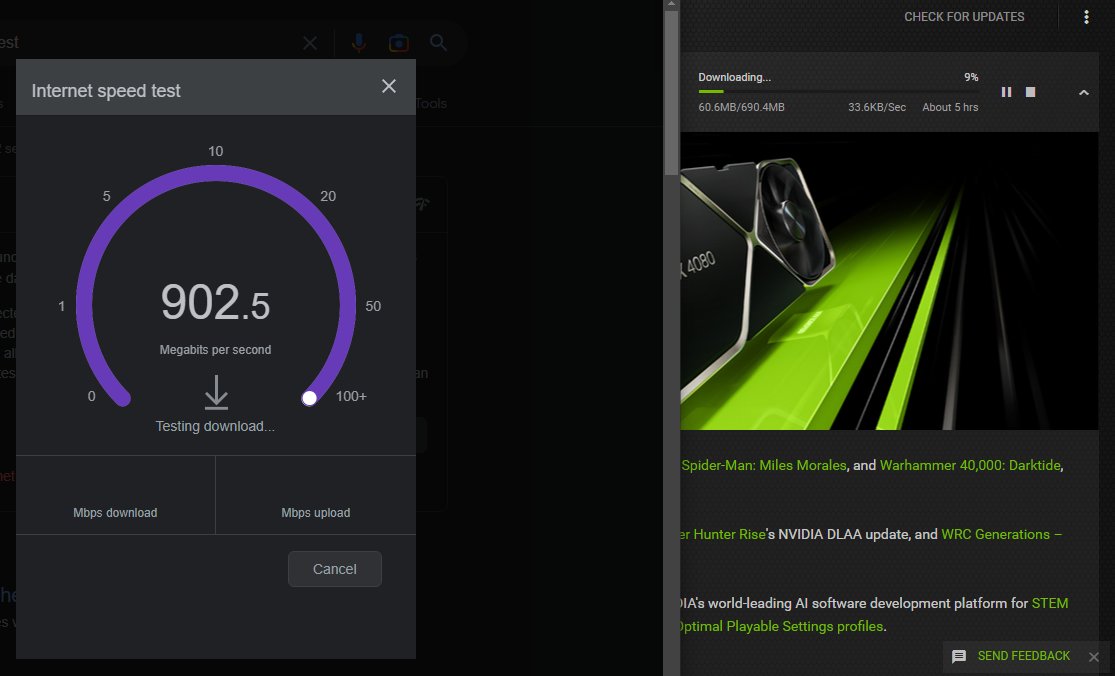Click the 9% progress value
This screenshot has width=1115, height=676.
click(971, 77)
